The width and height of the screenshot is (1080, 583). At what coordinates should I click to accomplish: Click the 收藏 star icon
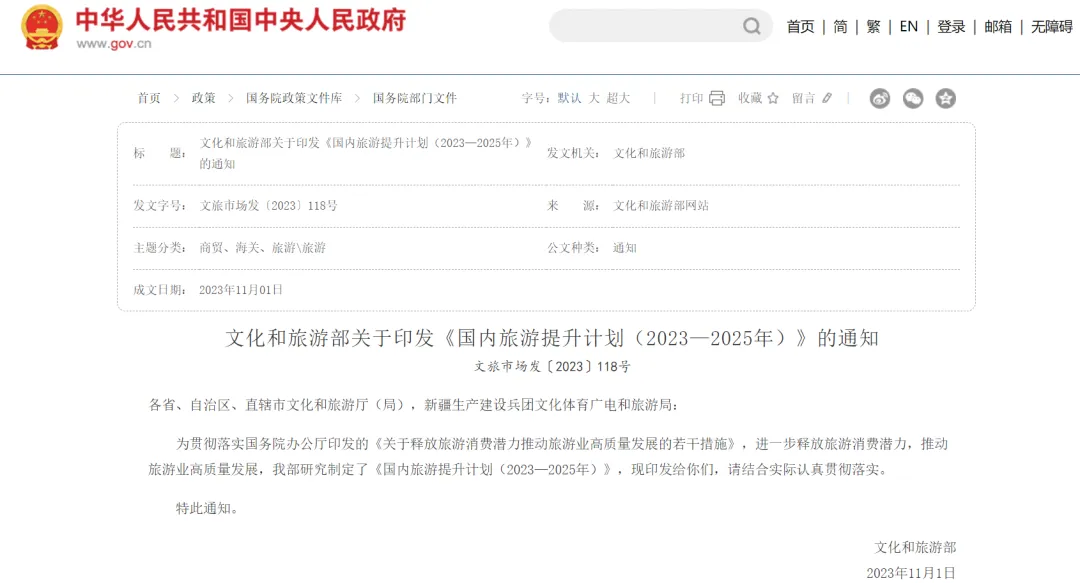click(773, 98)
